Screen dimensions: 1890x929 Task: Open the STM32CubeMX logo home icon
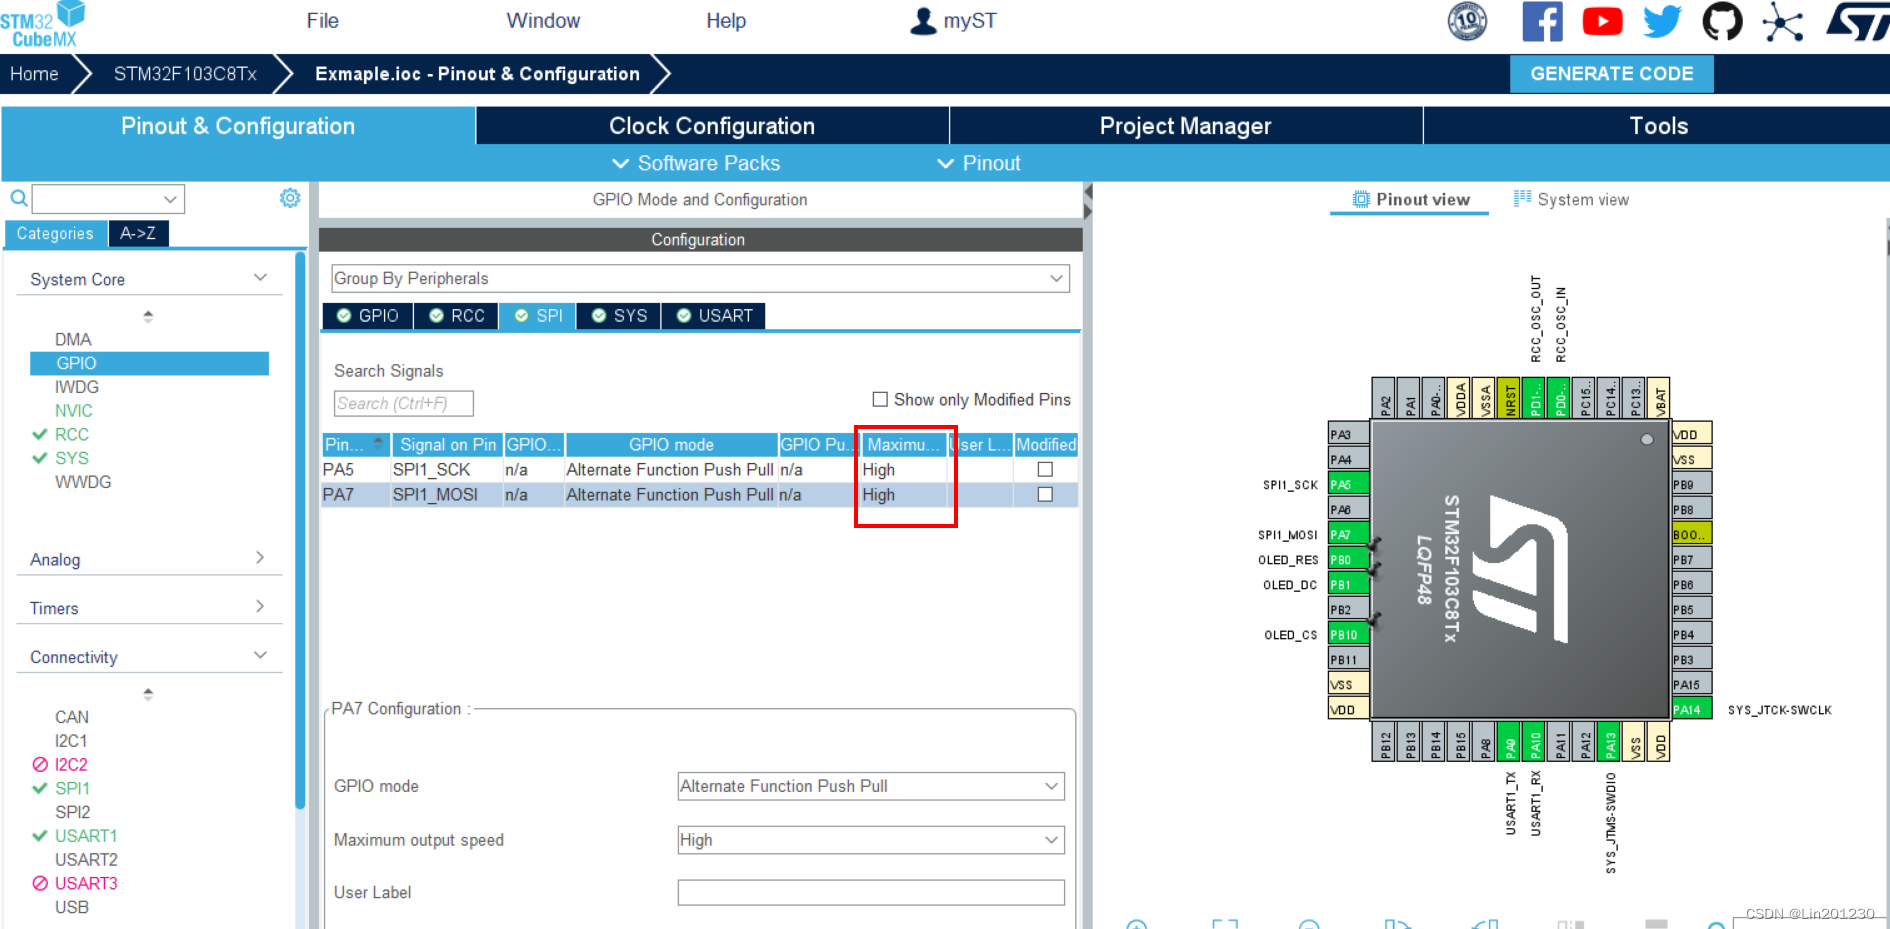43,24
